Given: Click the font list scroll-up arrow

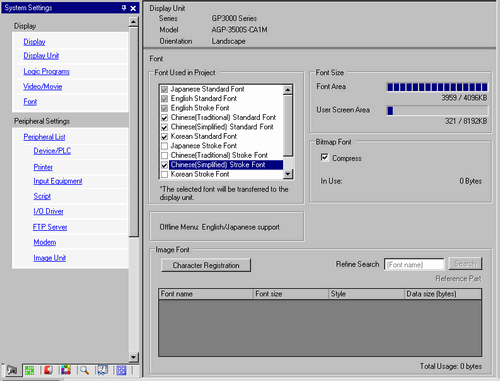Looking at the screenshot, I should pos(288,90).
